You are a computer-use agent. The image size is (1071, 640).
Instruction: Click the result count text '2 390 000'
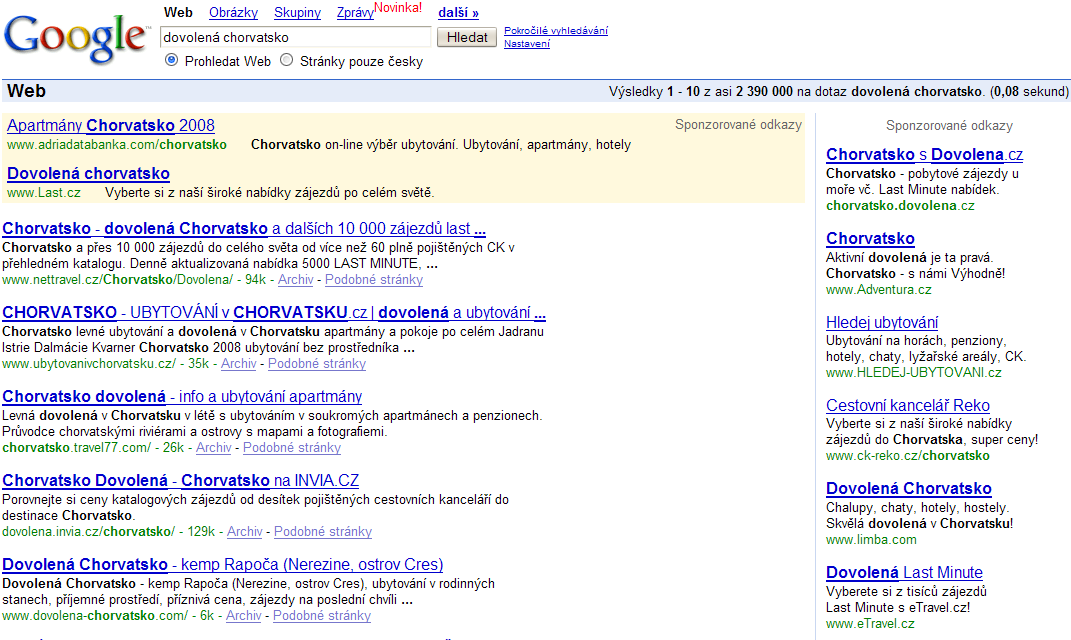point(764,92)
